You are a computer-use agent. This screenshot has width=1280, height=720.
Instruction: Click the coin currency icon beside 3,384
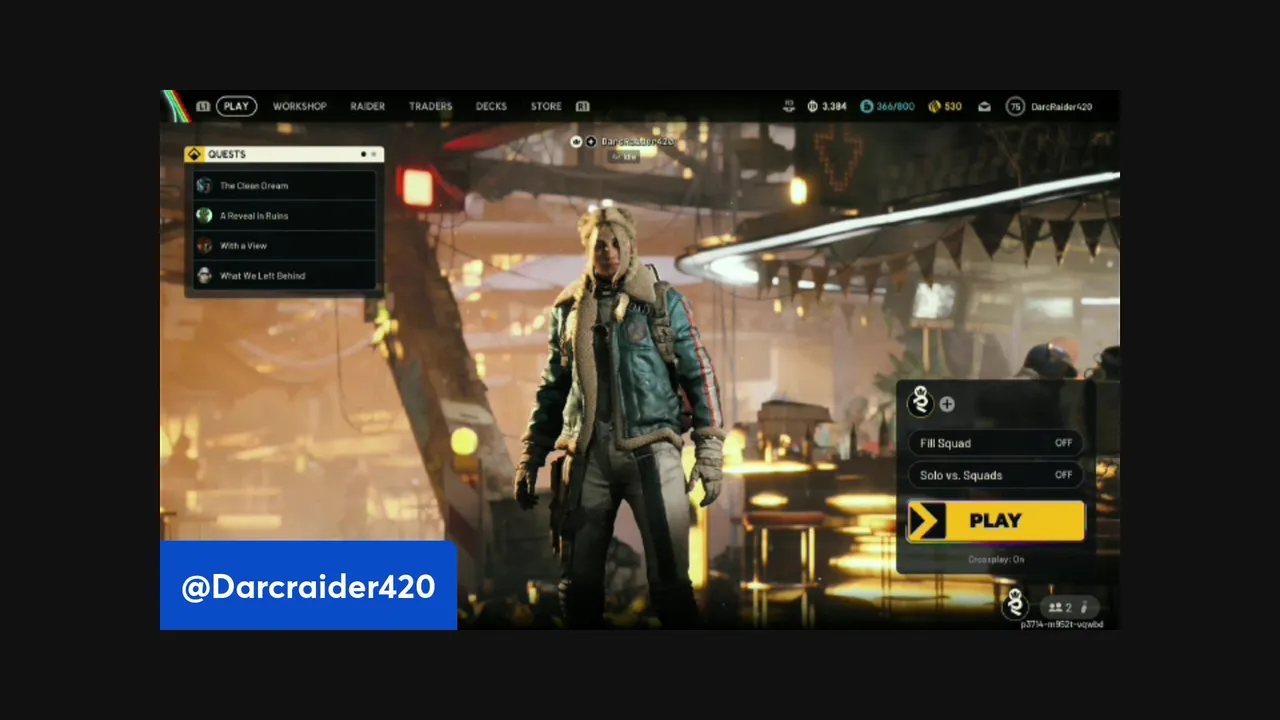pyautogui.click(x=813, y=106)
